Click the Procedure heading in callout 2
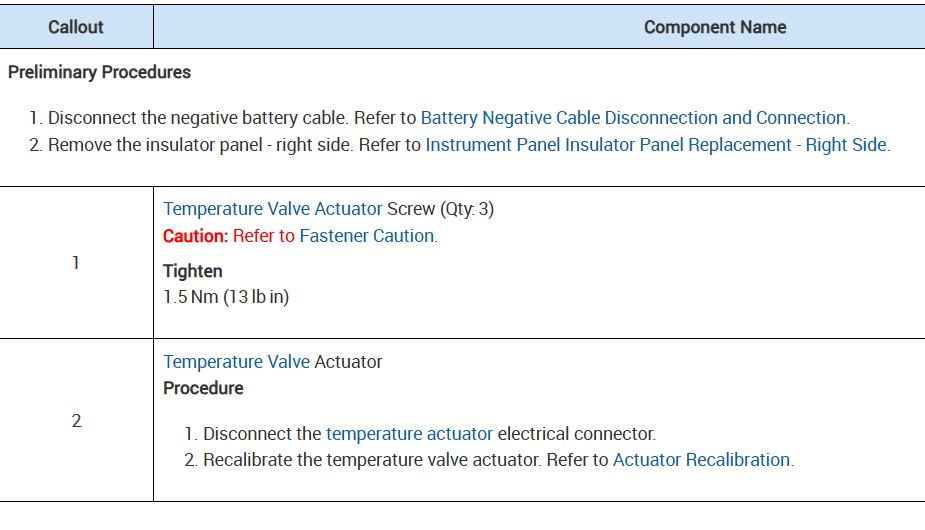925x530 pixels. tap(203, 388)
